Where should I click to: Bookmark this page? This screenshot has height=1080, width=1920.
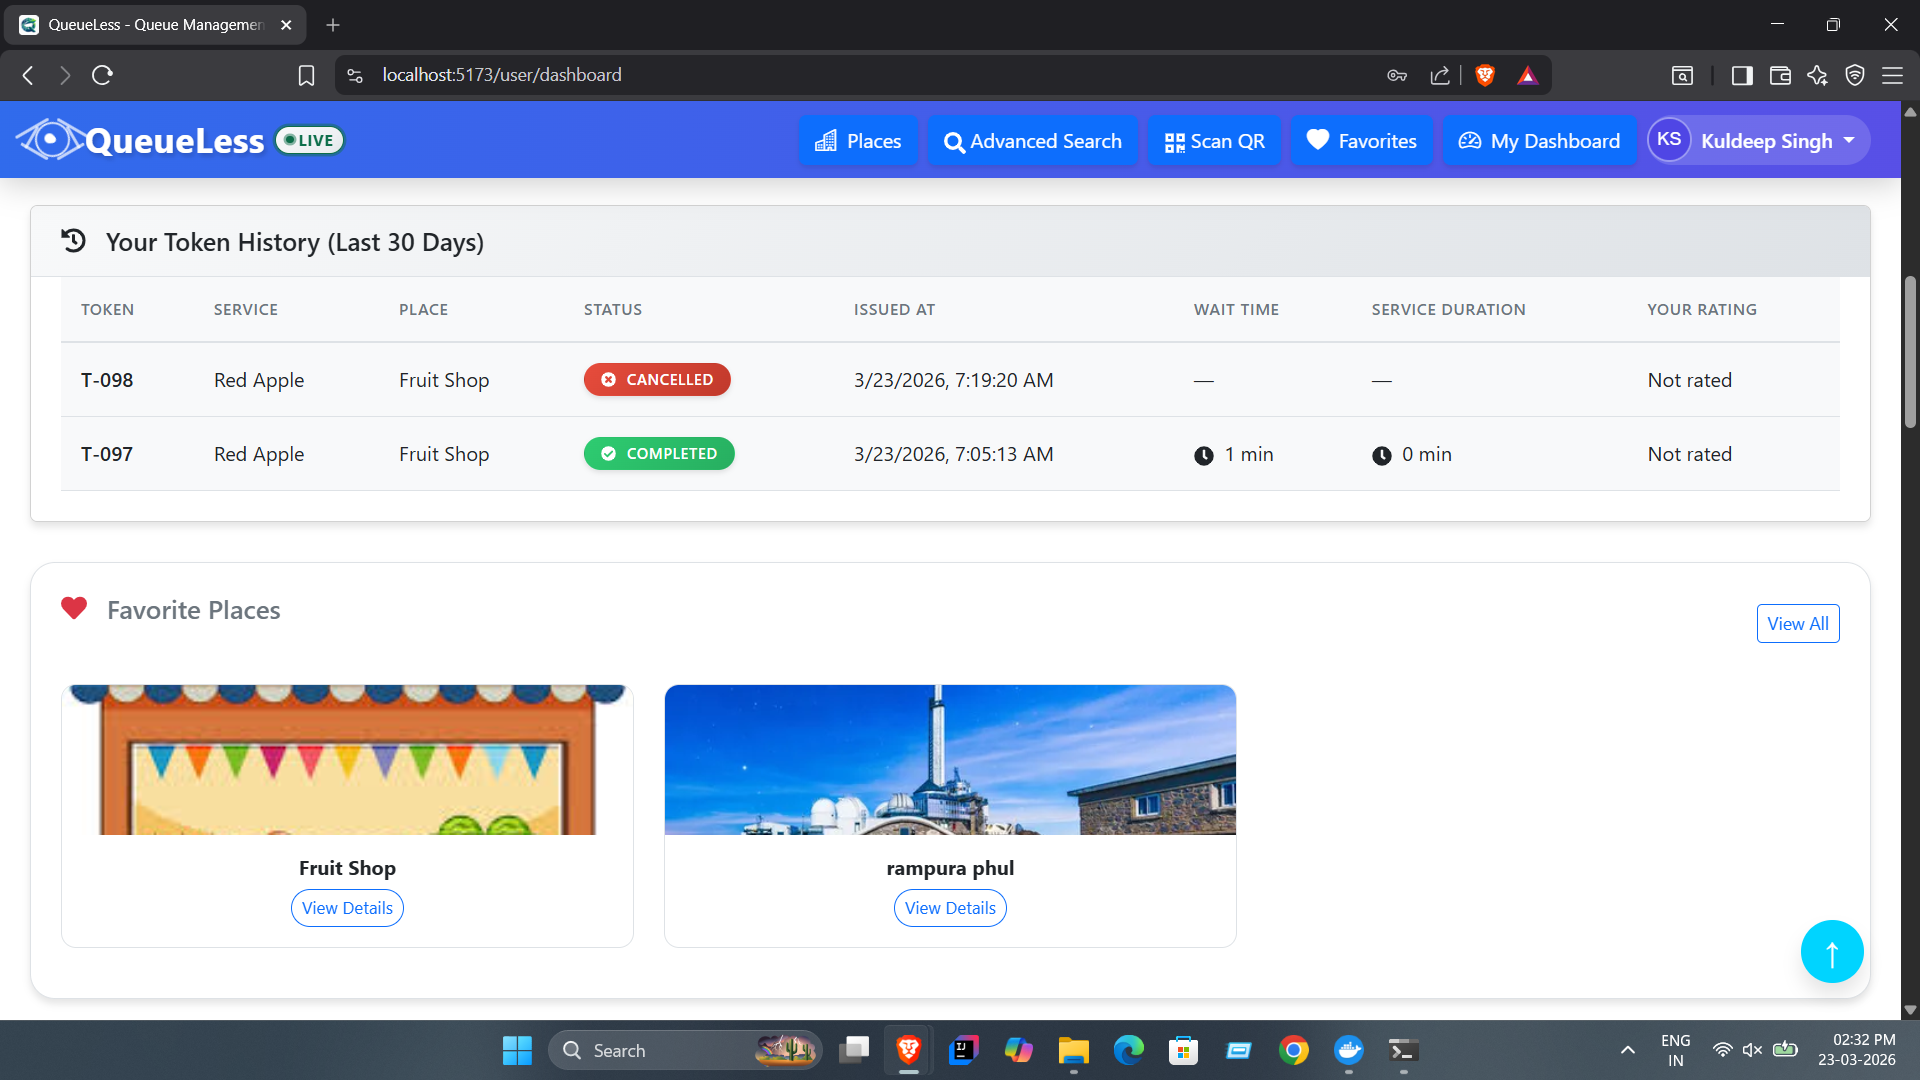point(306,75)
